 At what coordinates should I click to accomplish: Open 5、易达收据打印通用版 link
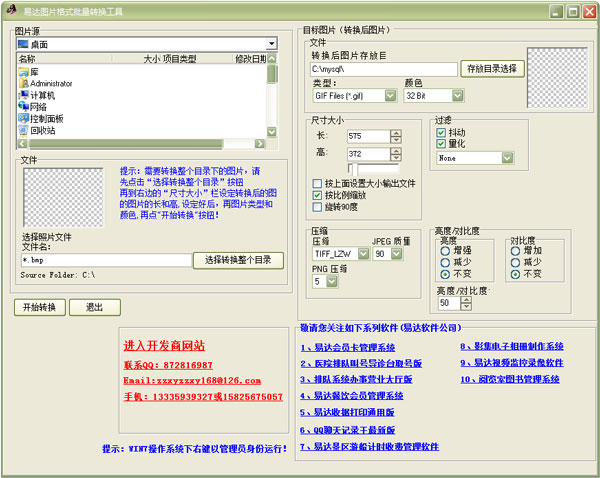point(347,412)
